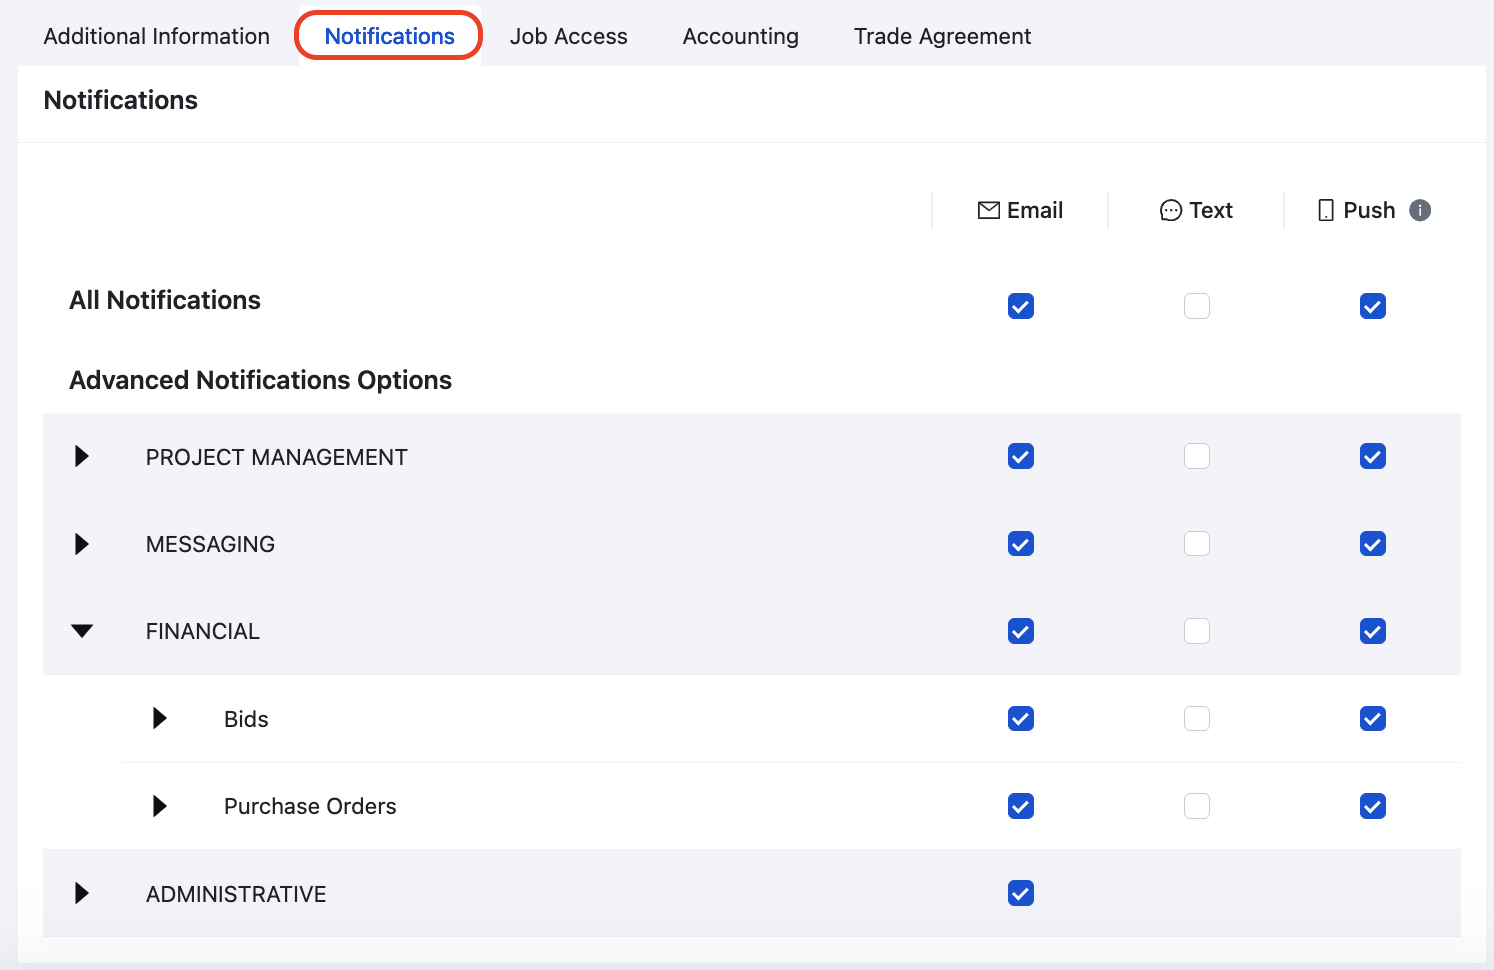Expand the Purchase Orders subsection
Image resolution: width=1494 pixels, height=970 pixels.
click(160, 806)
